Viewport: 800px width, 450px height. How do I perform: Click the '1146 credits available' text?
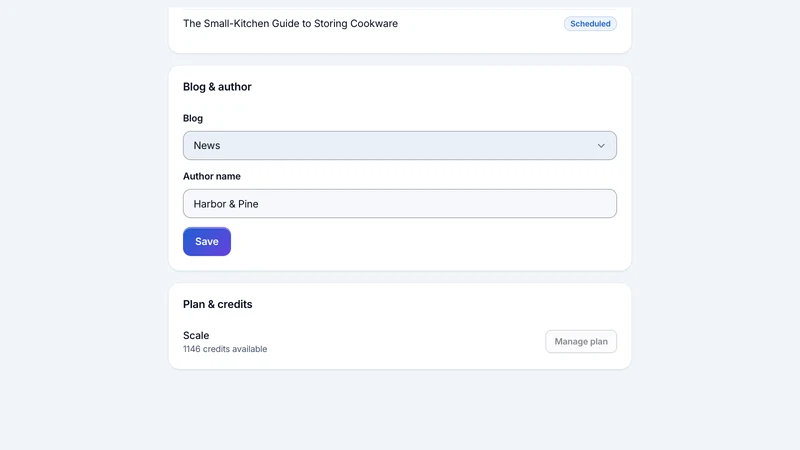click(x=225, y=349)
